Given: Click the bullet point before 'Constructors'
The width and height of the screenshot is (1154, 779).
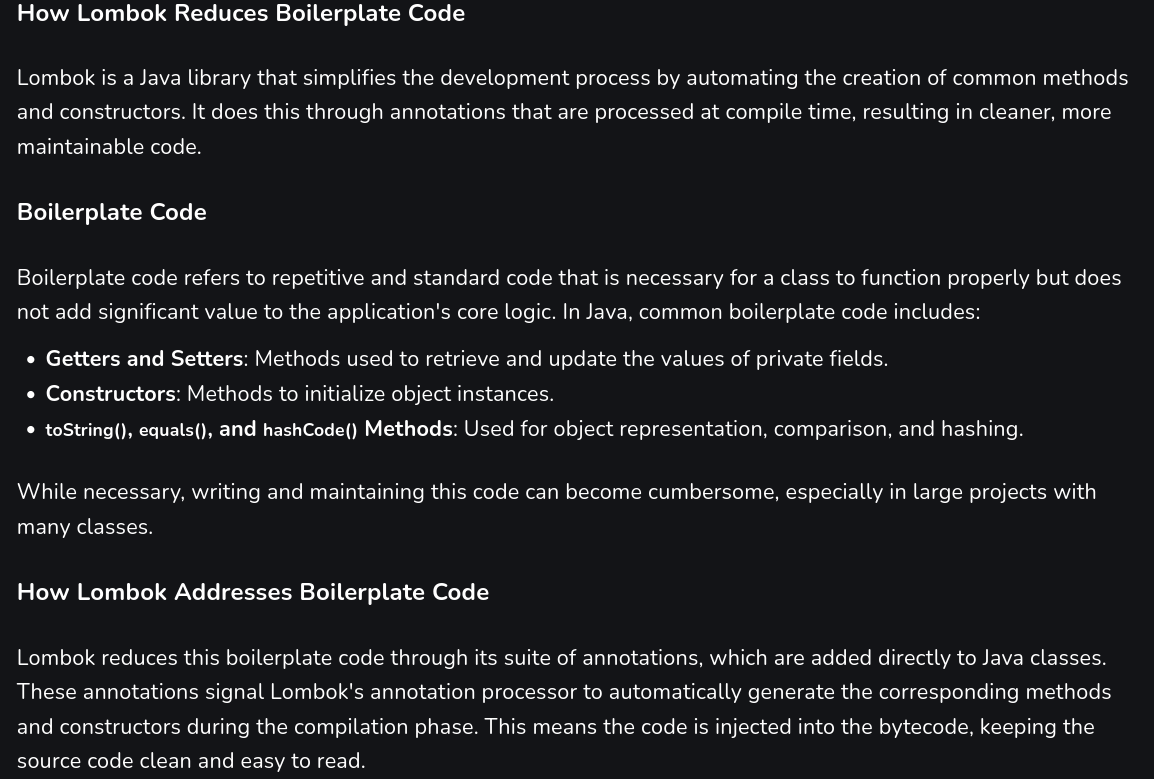Looking at the screenshot, I should click(x=30, y=395).
